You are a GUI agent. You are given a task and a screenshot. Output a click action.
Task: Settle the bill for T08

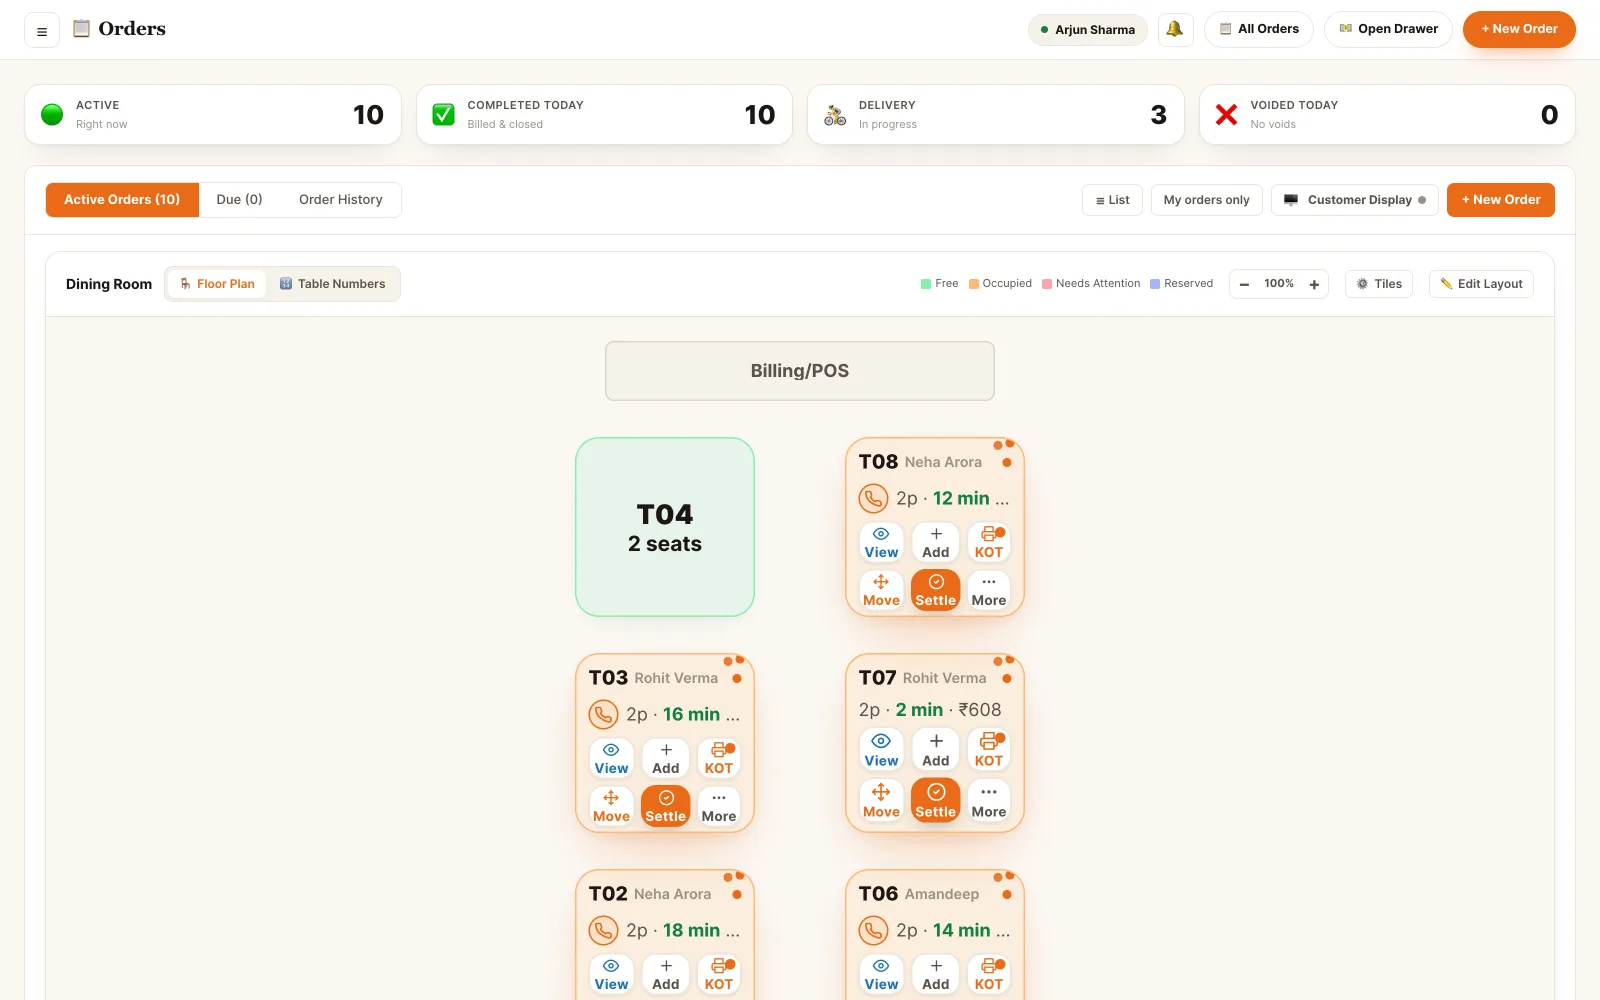936,590
